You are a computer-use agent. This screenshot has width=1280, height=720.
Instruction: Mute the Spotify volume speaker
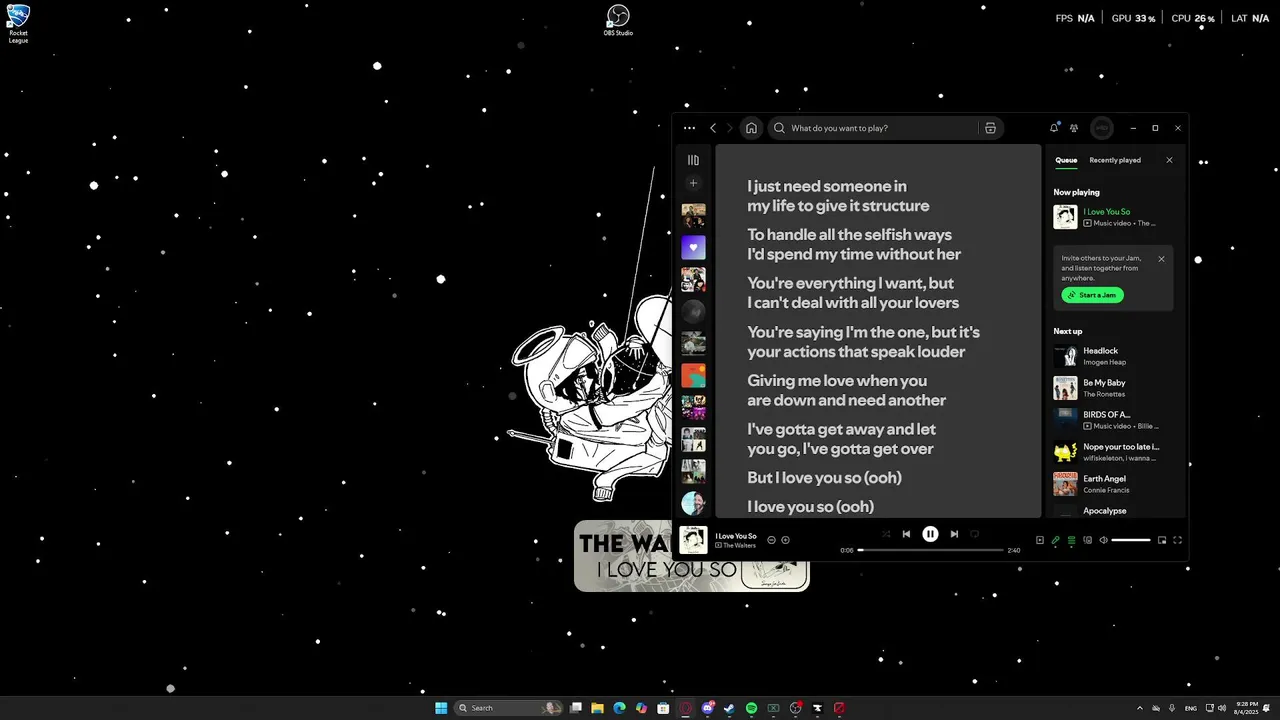pyautogui.click(x=1103, y=540)
